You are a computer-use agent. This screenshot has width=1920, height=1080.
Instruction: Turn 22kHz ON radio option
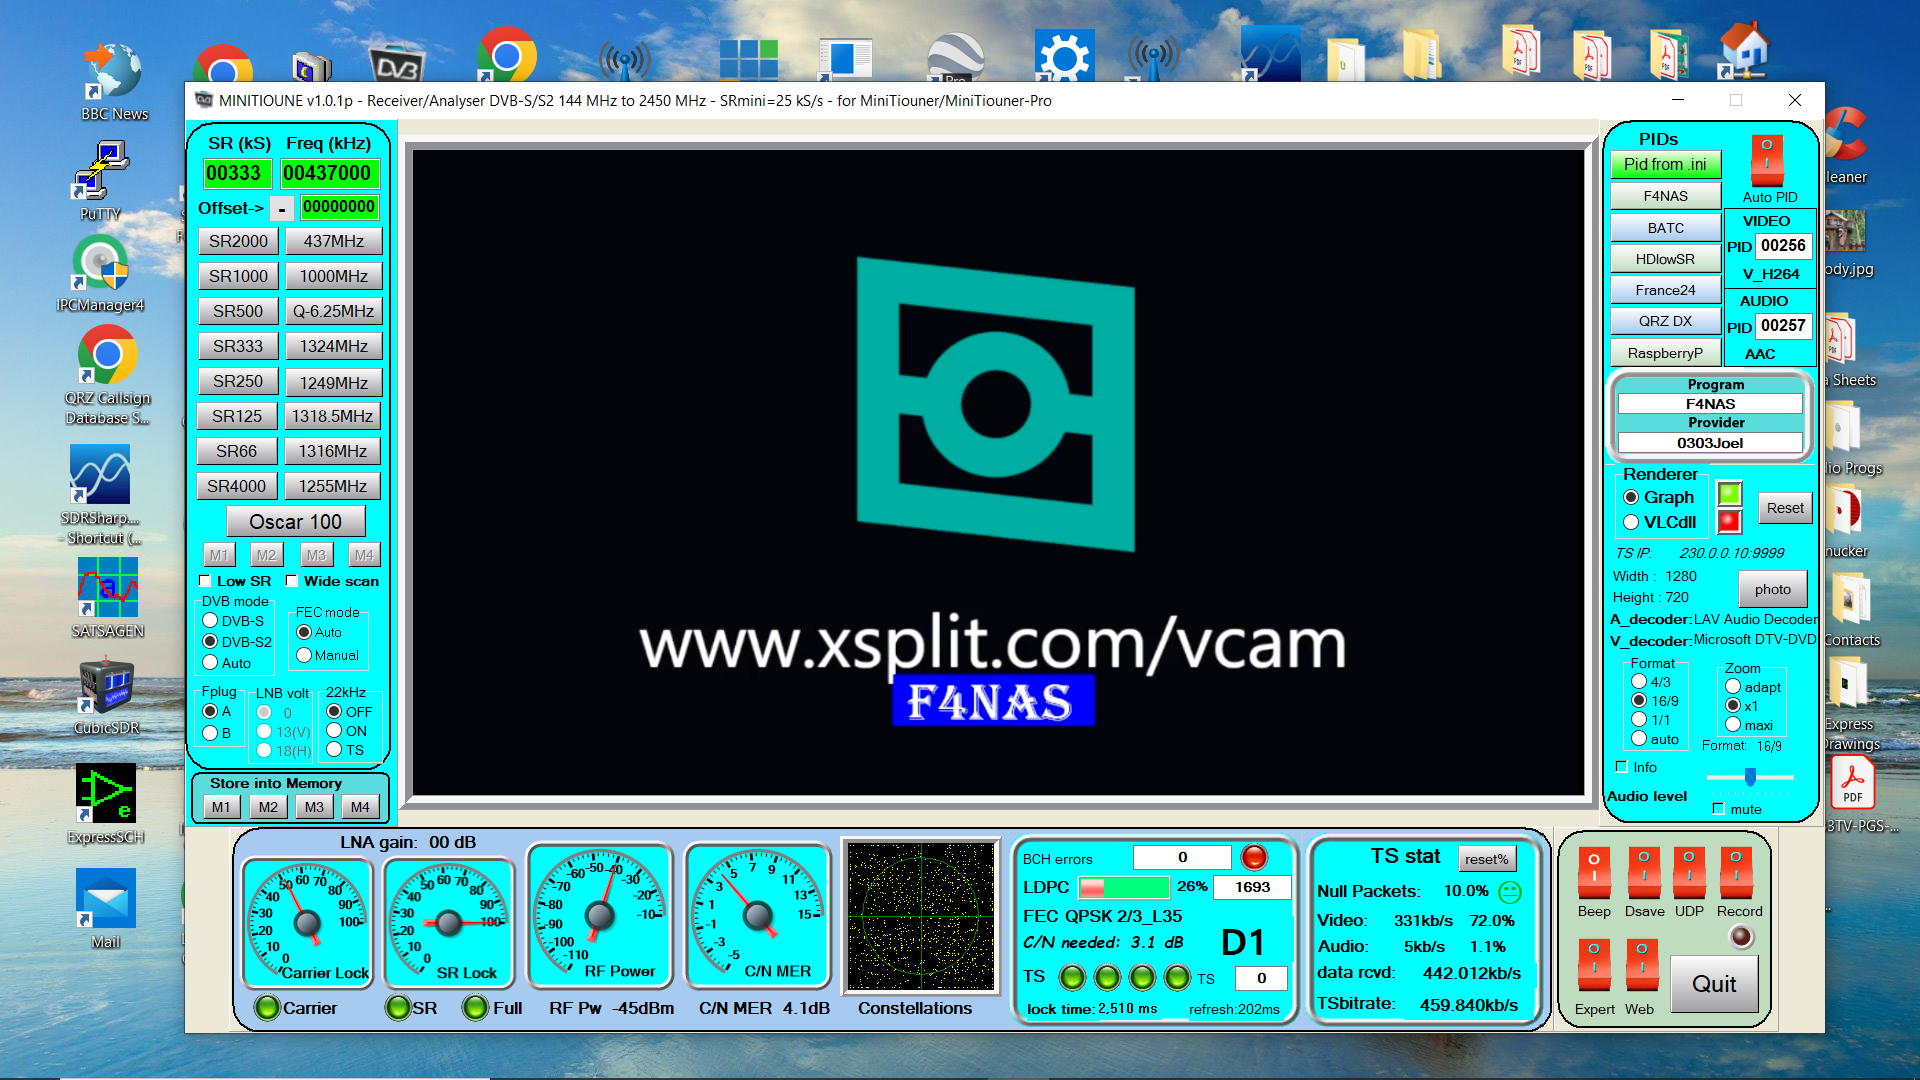334,730
